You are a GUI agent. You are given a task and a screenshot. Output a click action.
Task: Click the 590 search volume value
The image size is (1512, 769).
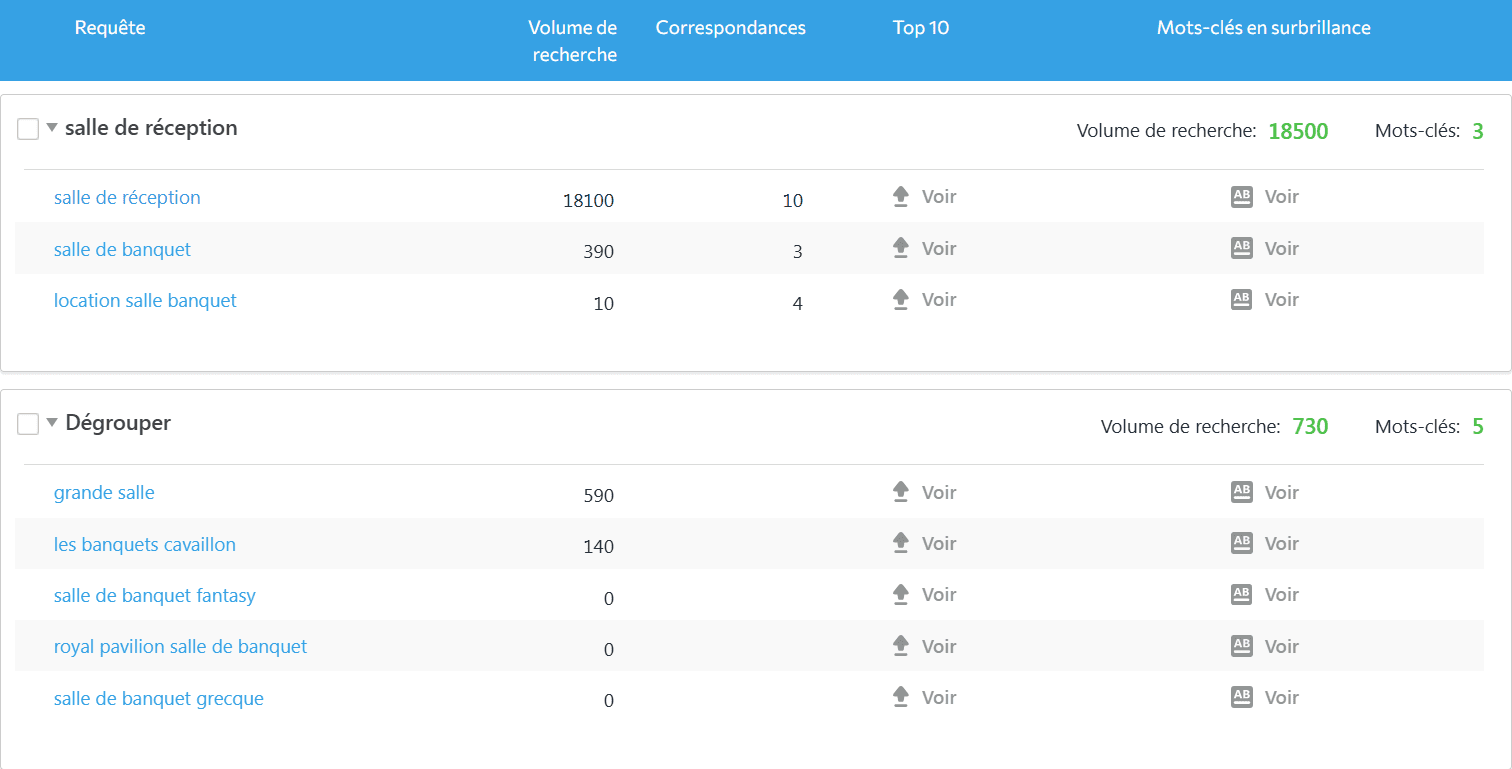pos(598,496)
